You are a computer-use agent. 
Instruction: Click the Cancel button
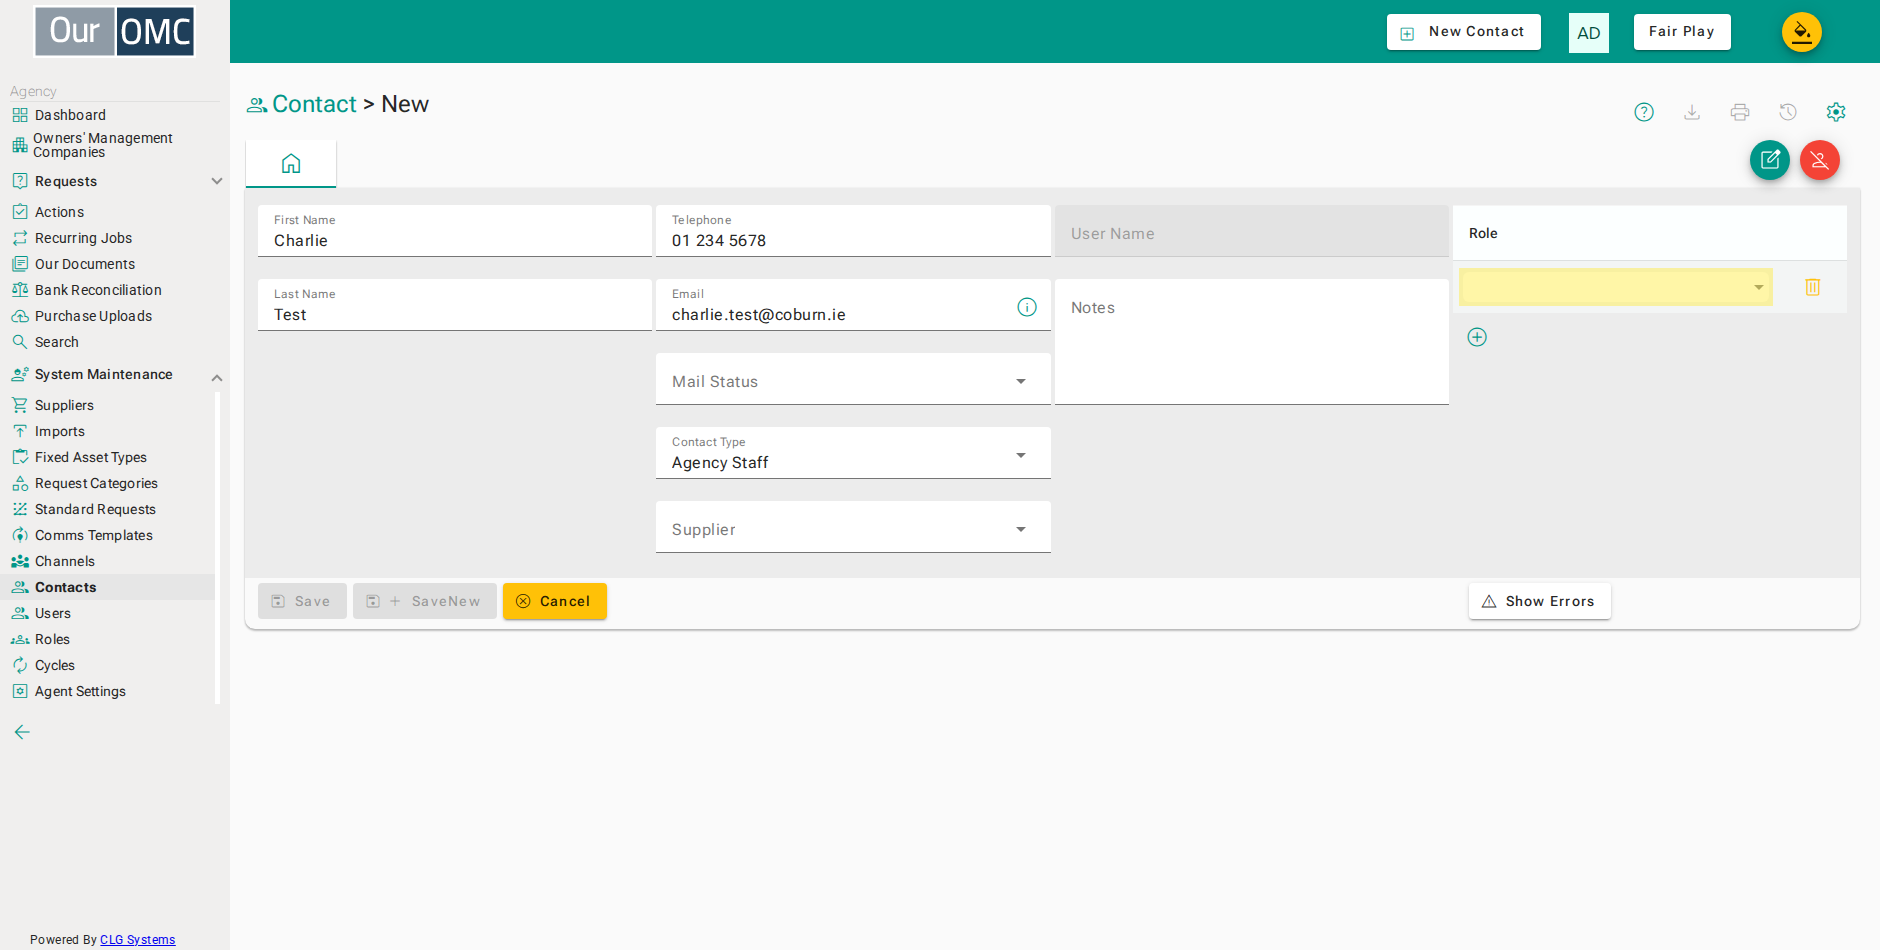click(x=555, y=601)
